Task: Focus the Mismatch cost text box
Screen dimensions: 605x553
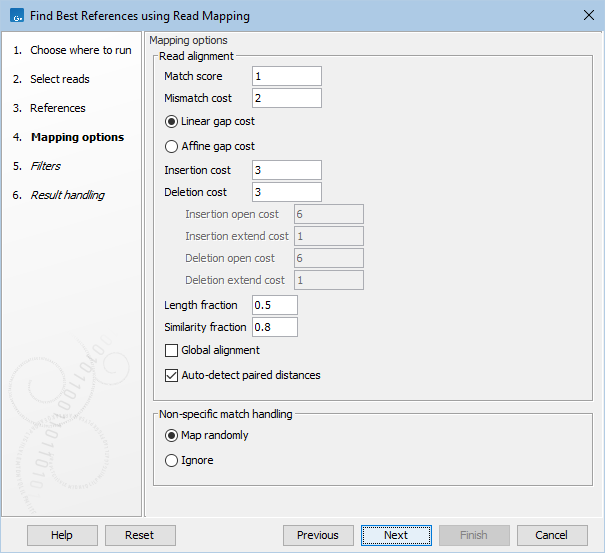Action: click(287, 98)
